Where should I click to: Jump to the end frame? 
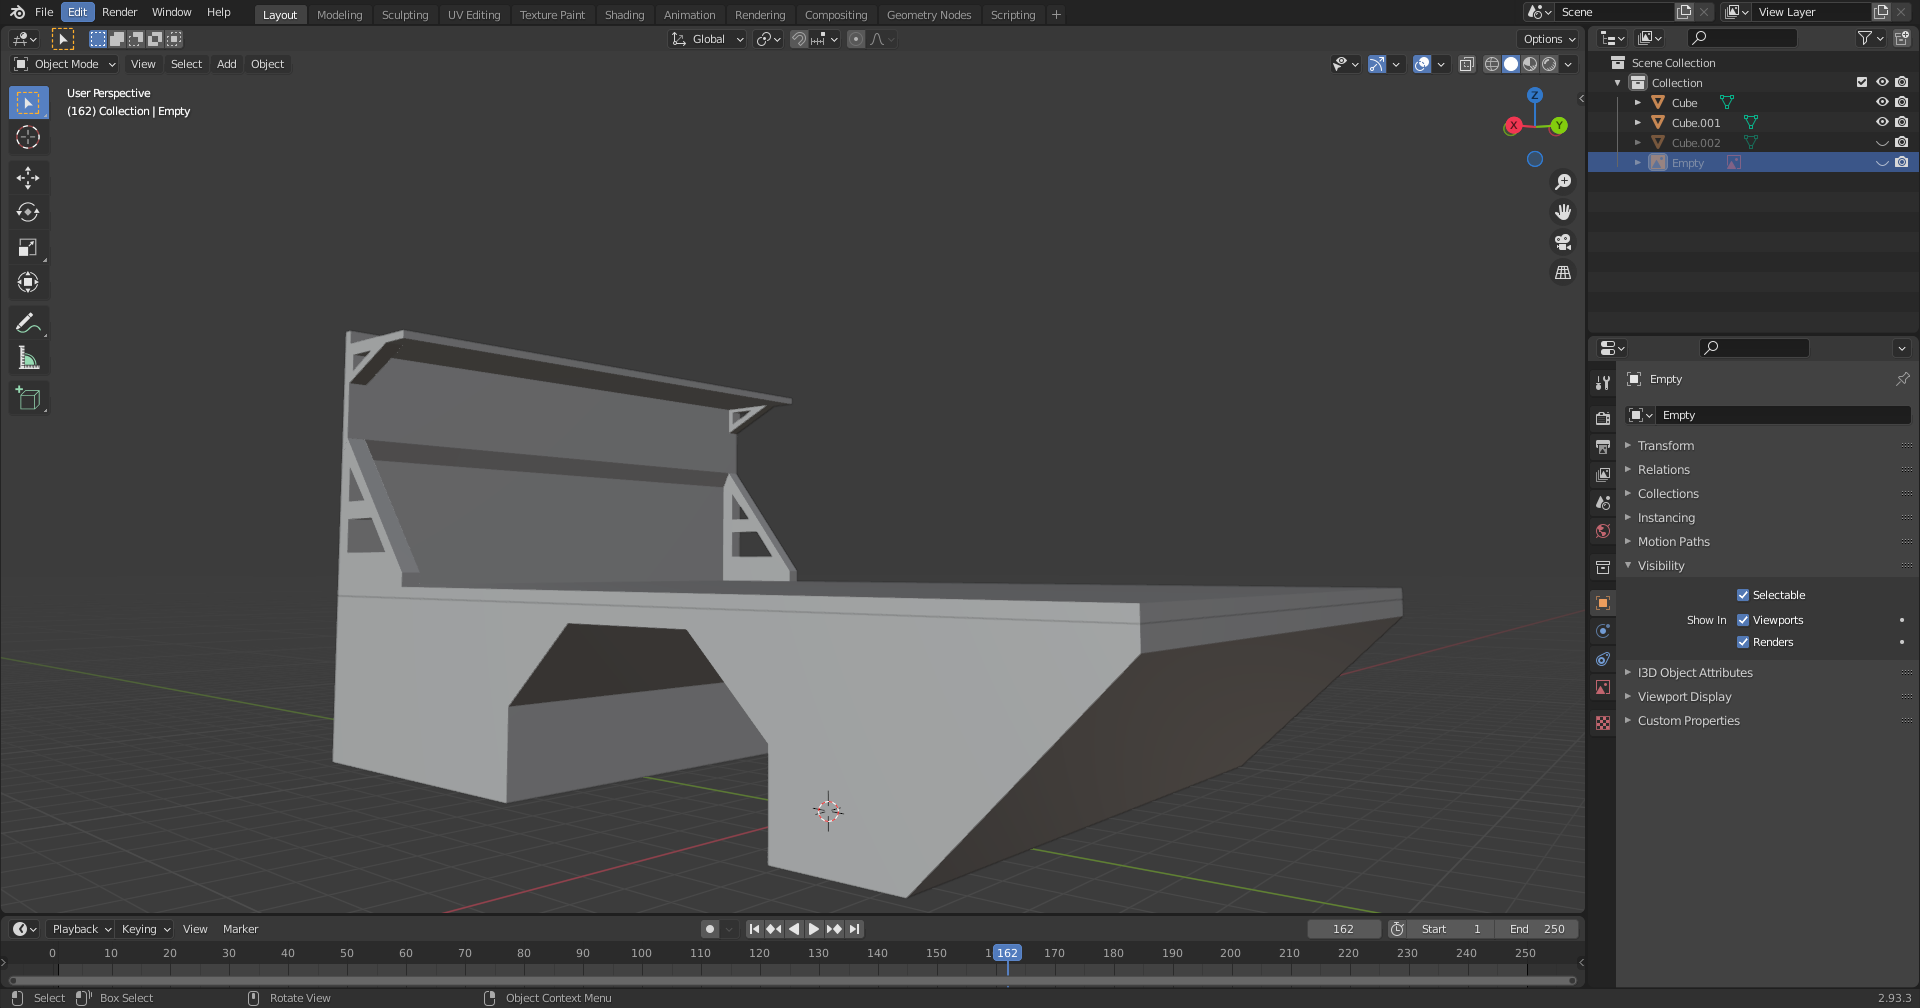pyautogui.click(x=854, y=929)
